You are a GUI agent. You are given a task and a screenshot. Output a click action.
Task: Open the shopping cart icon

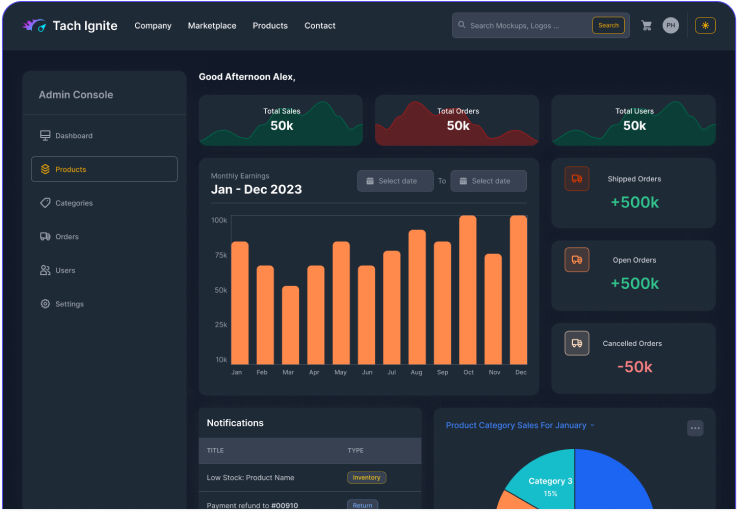point(647,25)
